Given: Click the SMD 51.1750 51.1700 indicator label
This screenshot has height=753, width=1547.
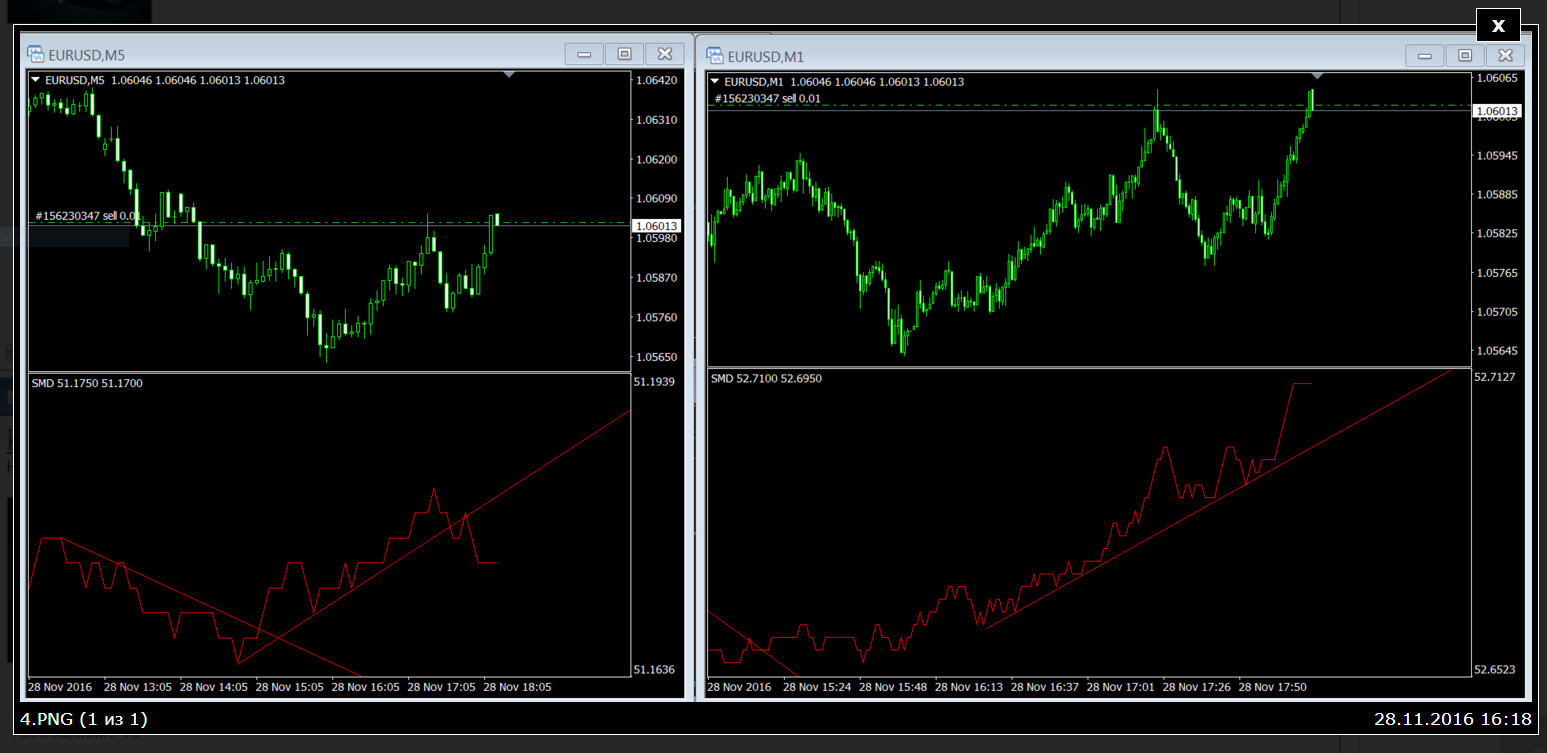Looking at the screenshot, I should pos(87,383).
